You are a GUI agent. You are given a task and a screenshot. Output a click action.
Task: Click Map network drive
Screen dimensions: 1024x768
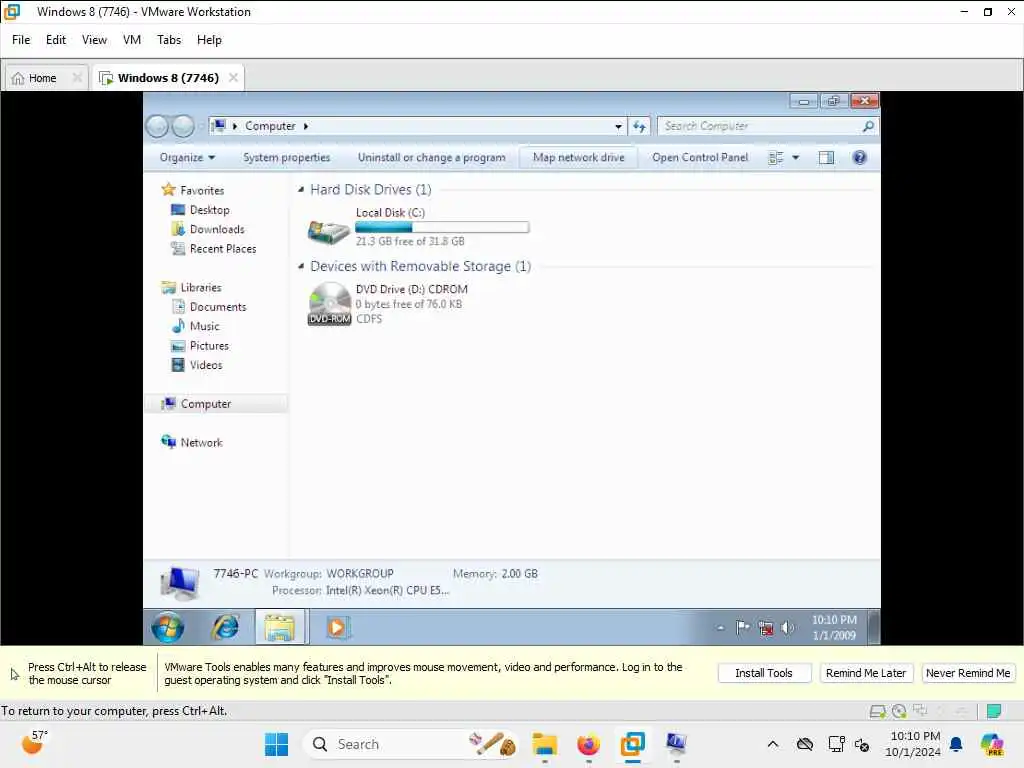pyautogui.click(x=579, y=157)
